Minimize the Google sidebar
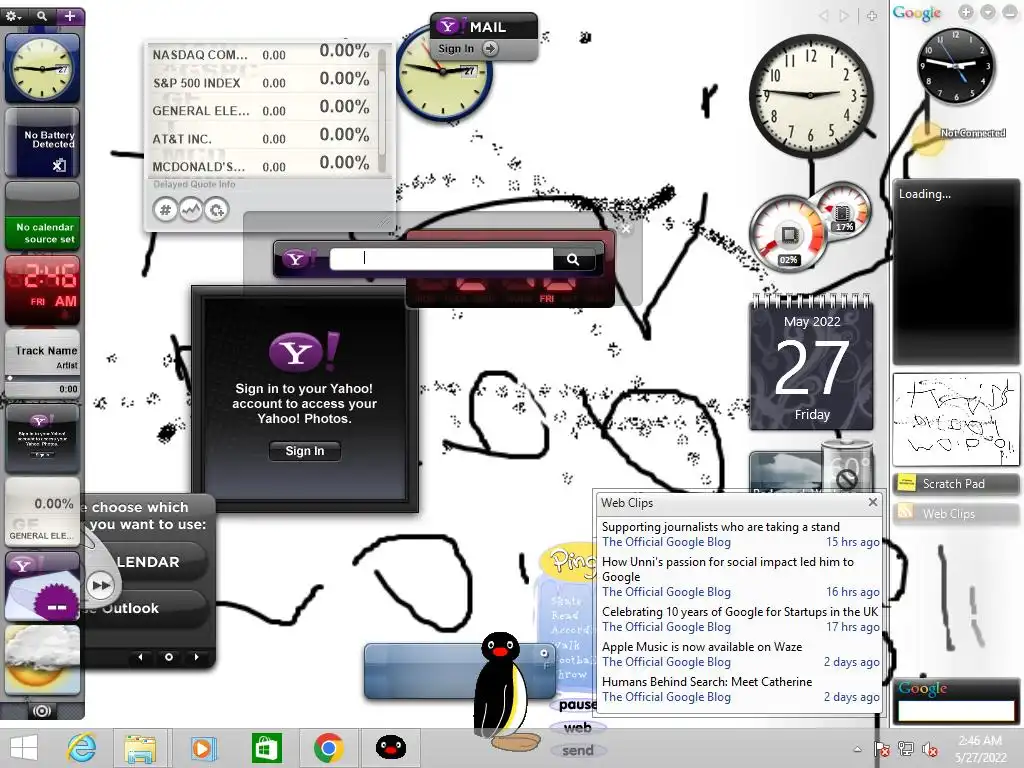Screen dimensions: 1024x768 [1010, 12]
